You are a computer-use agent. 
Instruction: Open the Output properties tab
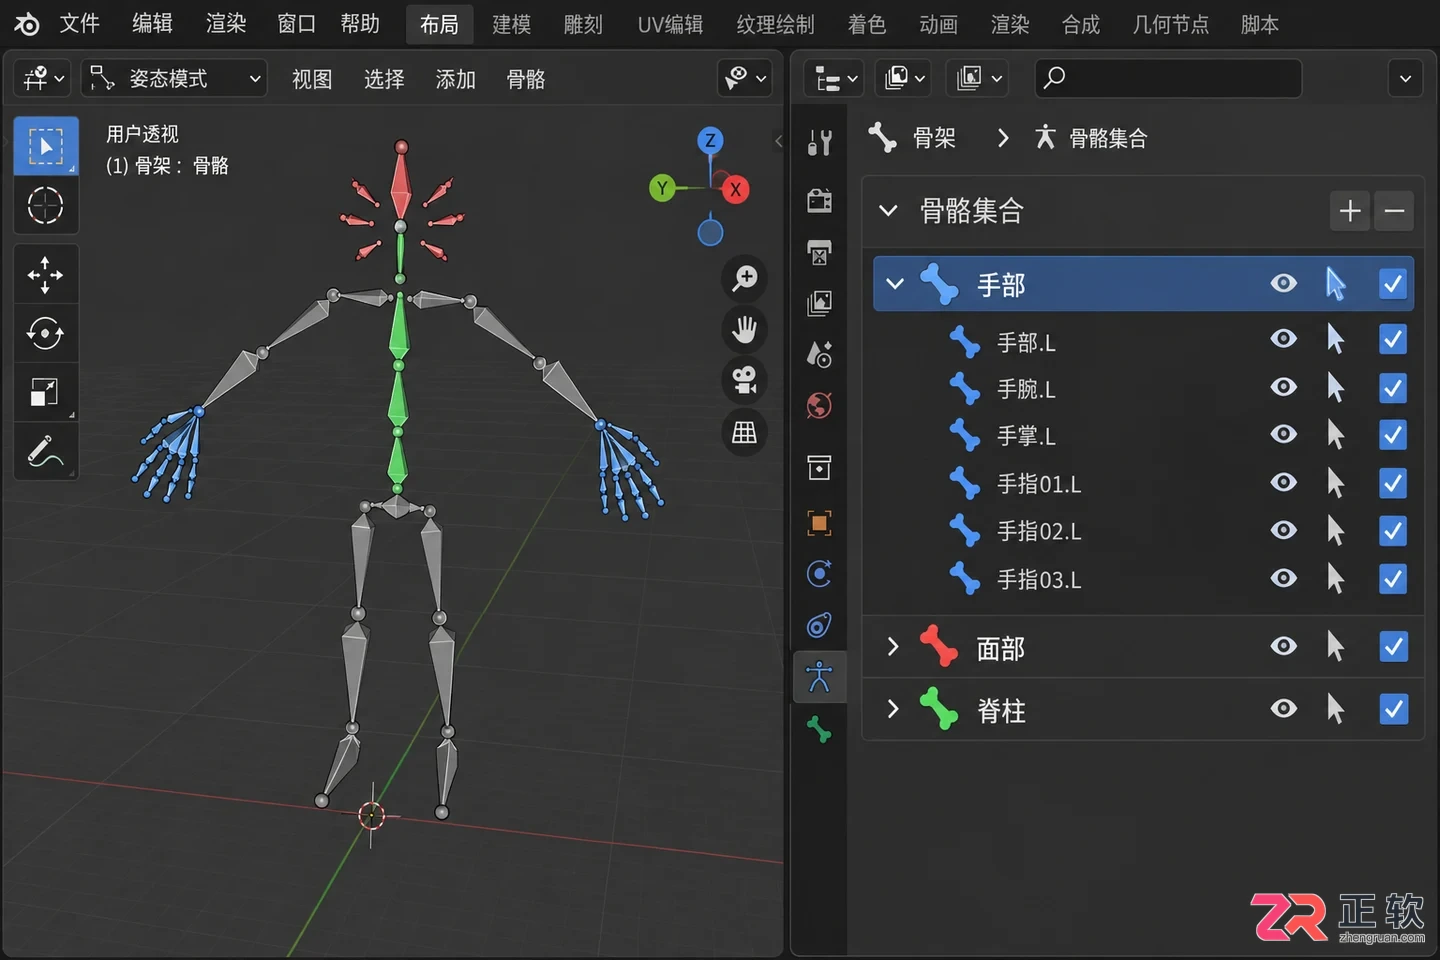pyautogui.click(x=819, y=252)
